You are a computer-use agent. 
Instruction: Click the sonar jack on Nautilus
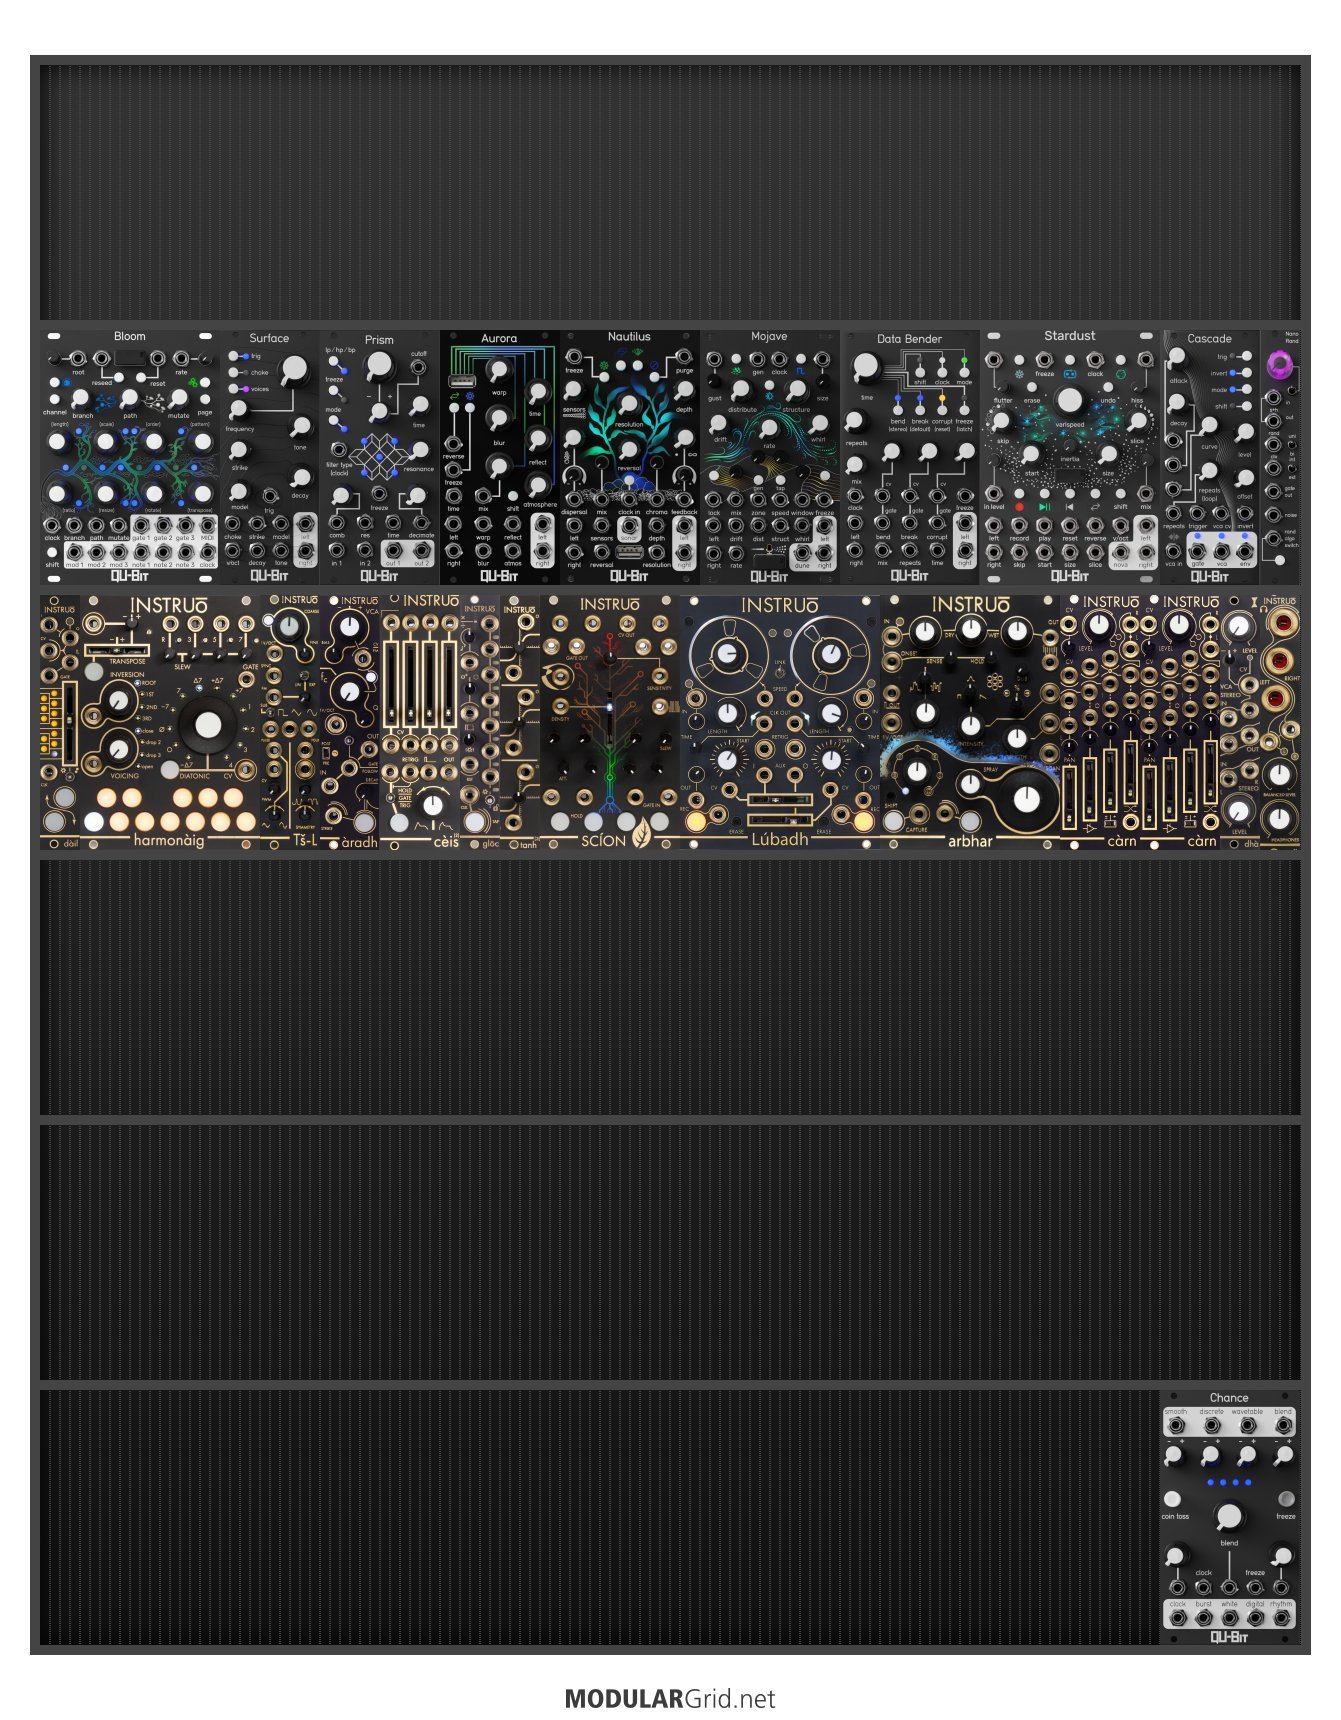click(x=629, y=524)
